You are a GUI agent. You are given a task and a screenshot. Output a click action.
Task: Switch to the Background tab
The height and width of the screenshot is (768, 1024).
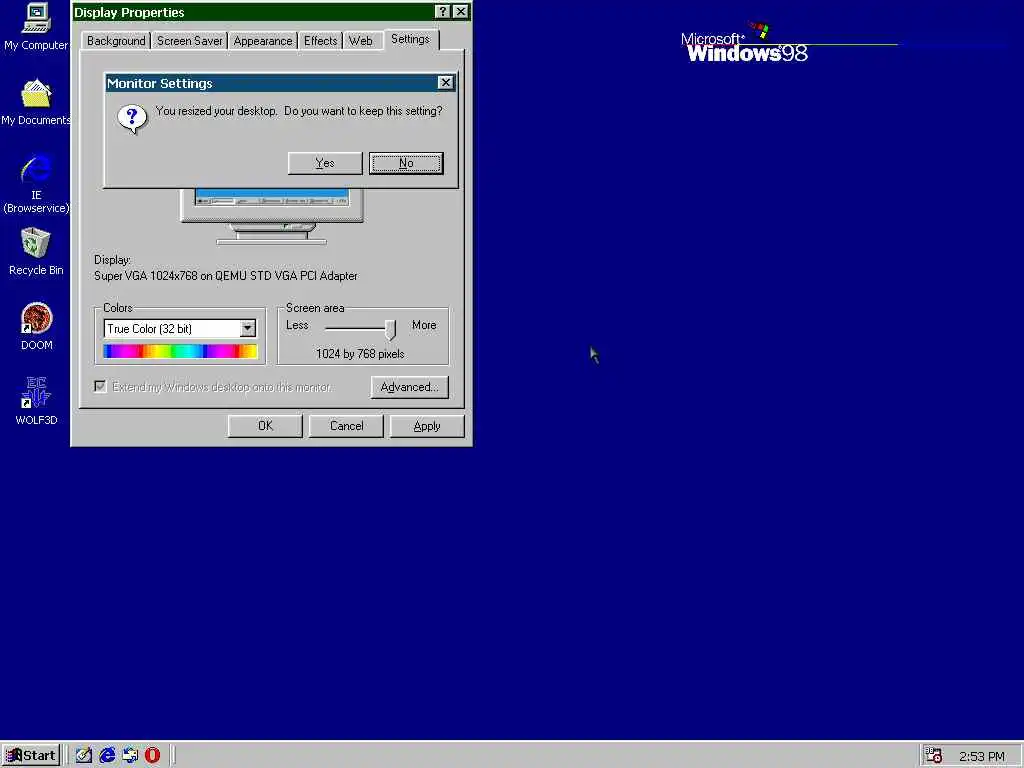[x=116, y=40]
